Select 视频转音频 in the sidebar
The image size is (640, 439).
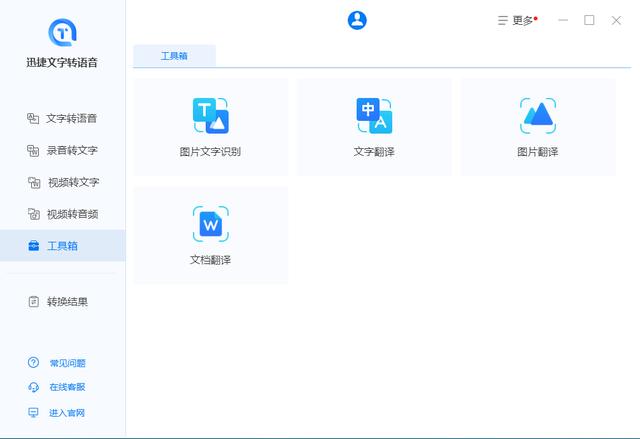[62, 214]
